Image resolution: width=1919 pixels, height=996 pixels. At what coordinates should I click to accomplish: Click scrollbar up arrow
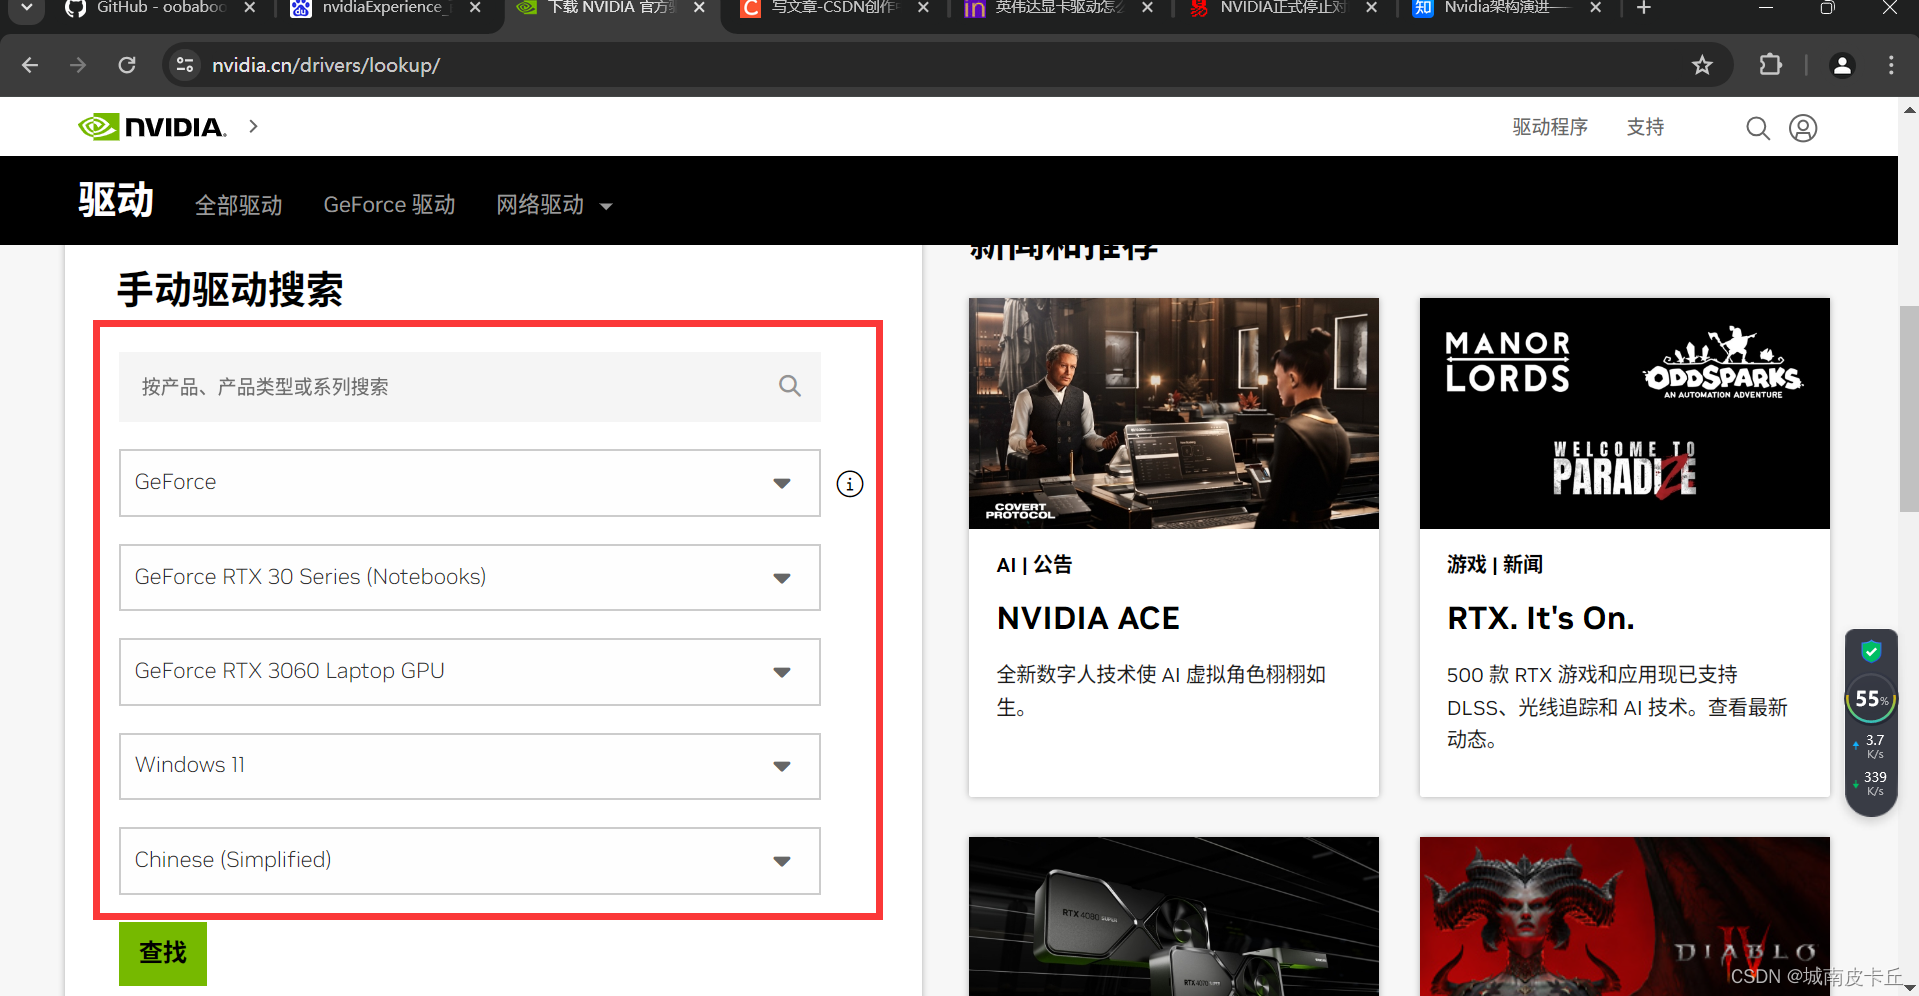coord(1909,109)
